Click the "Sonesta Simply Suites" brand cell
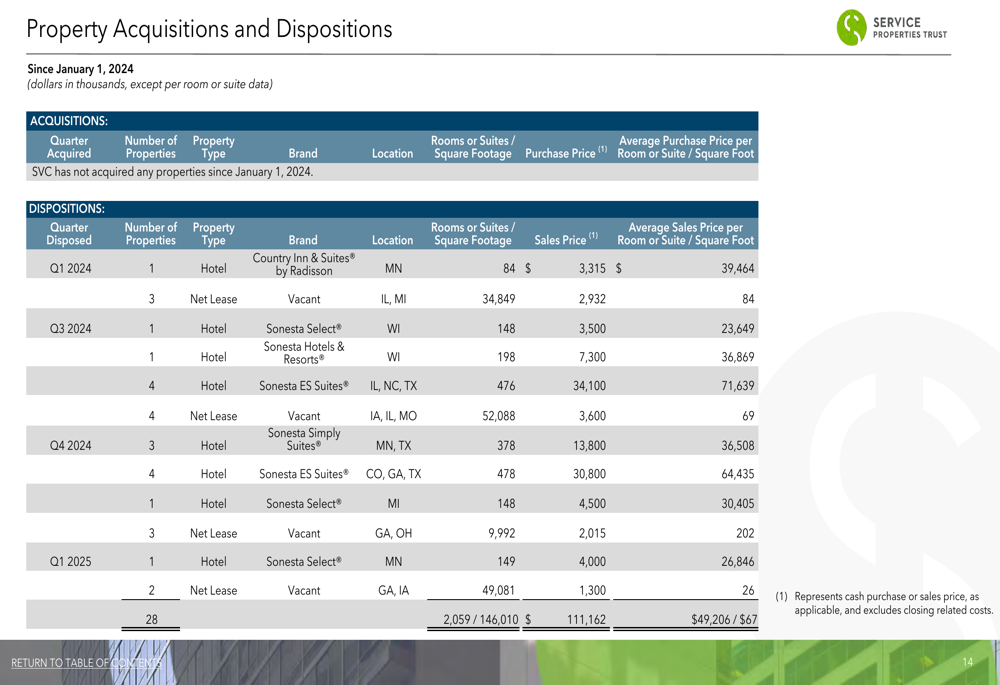Viewport: 1000px width, 685px height. coord(304,439)
